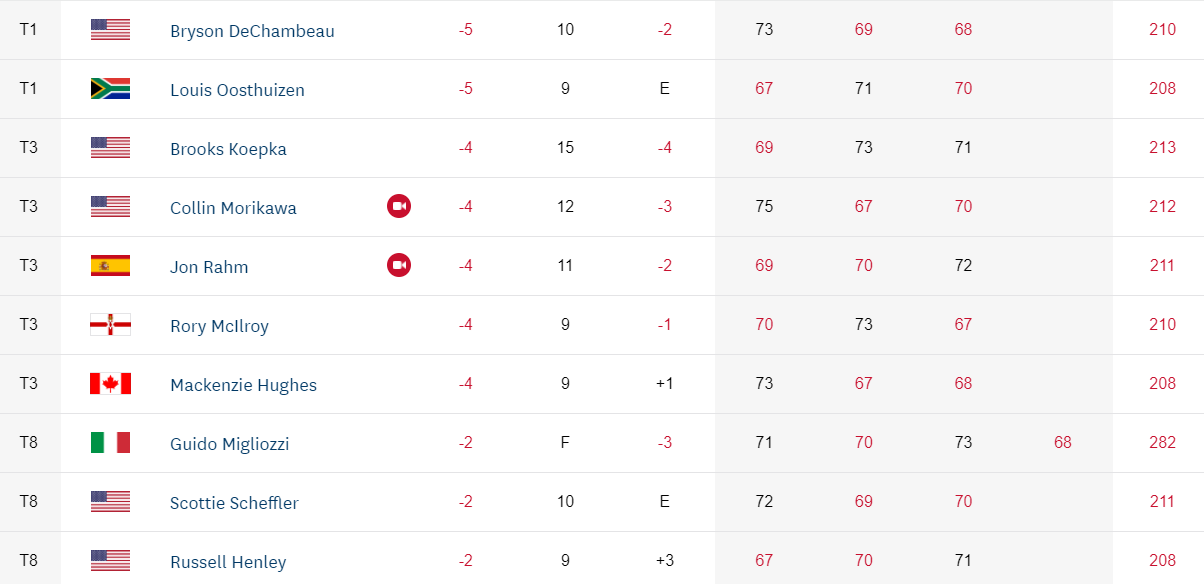Open Russell Henley's player page
Screen dimensions: 1204x584
tap(228, 562)
